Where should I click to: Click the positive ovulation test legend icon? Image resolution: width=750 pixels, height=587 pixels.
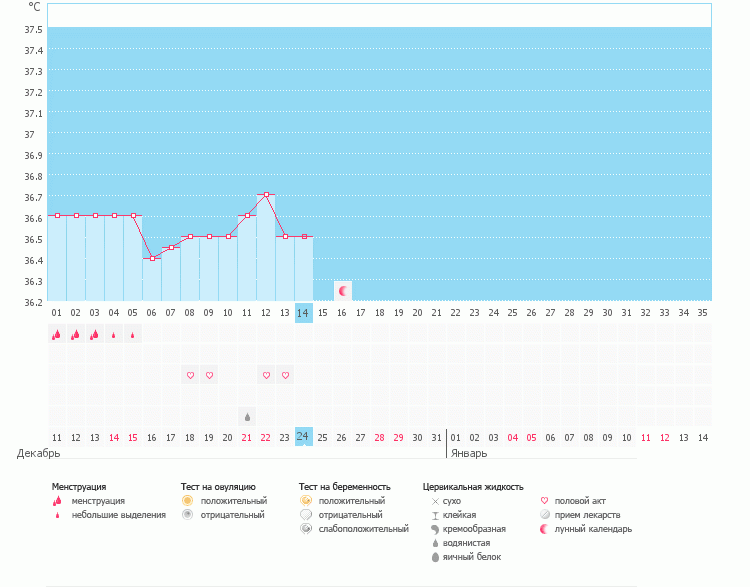pyautogui.click(x=187, y=500)
